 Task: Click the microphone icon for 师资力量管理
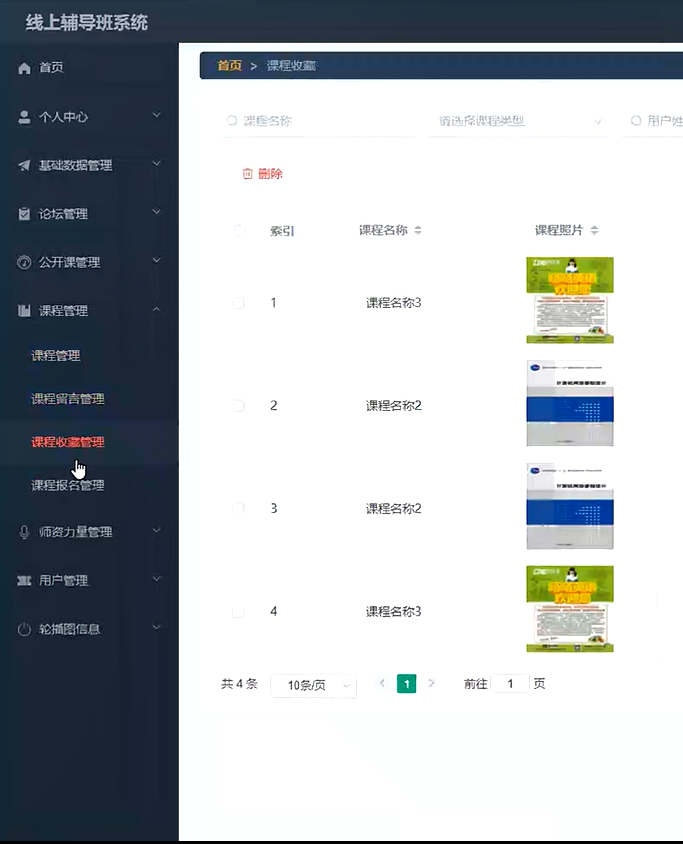(24, 532)
